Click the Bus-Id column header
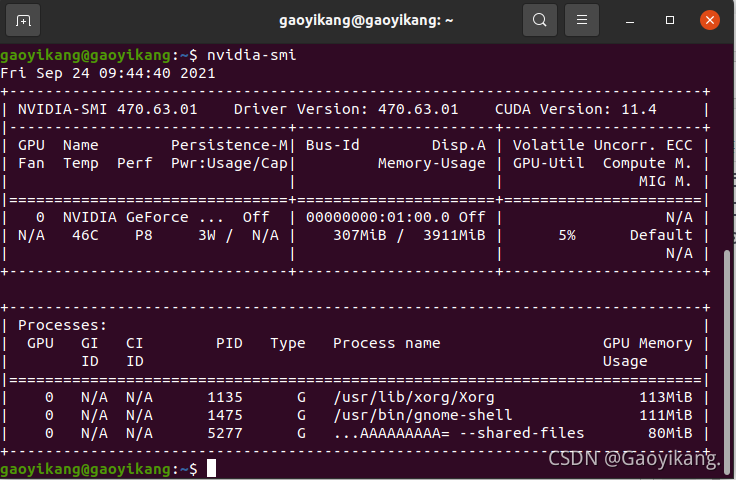The width and height of the screenshot is (736, 480). (x=333, y=145)
